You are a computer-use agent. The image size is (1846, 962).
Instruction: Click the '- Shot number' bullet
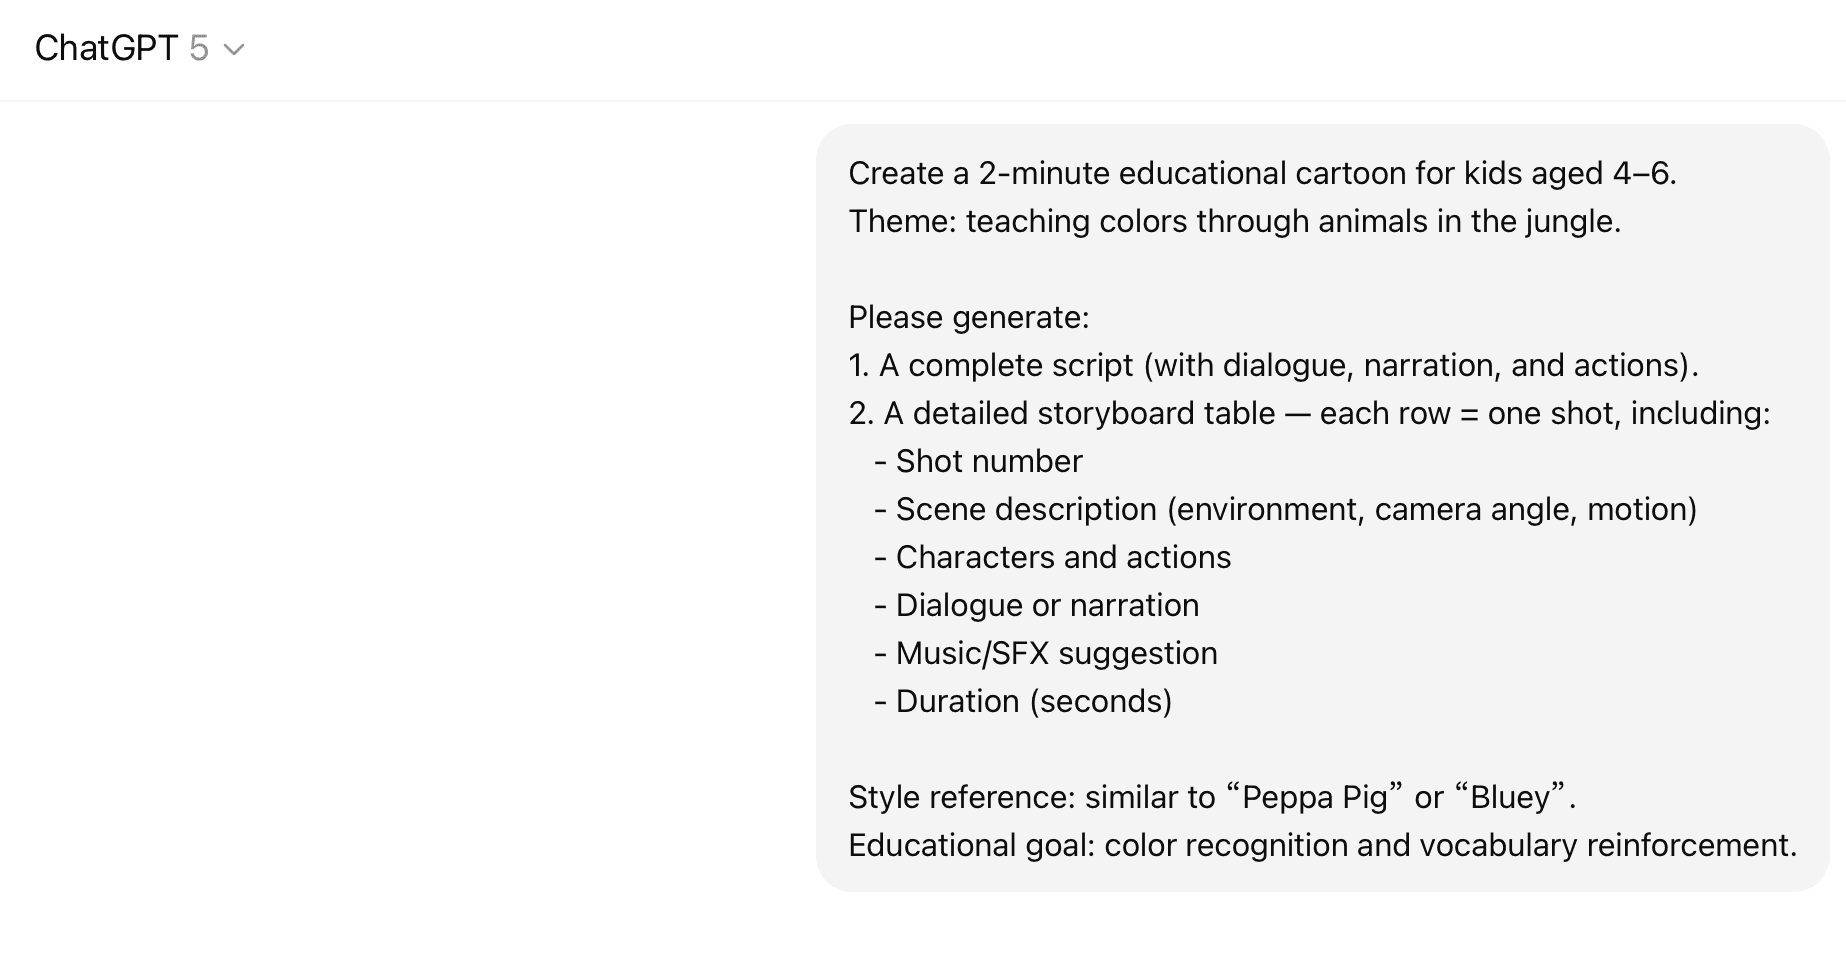coord(978,461)
